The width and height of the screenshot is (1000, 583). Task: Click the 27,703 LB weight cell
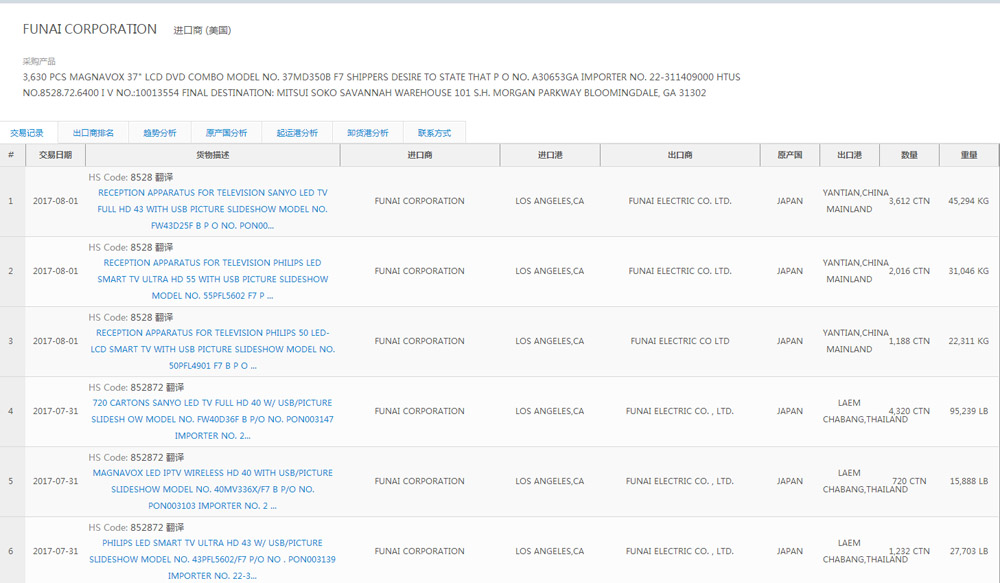969,551
